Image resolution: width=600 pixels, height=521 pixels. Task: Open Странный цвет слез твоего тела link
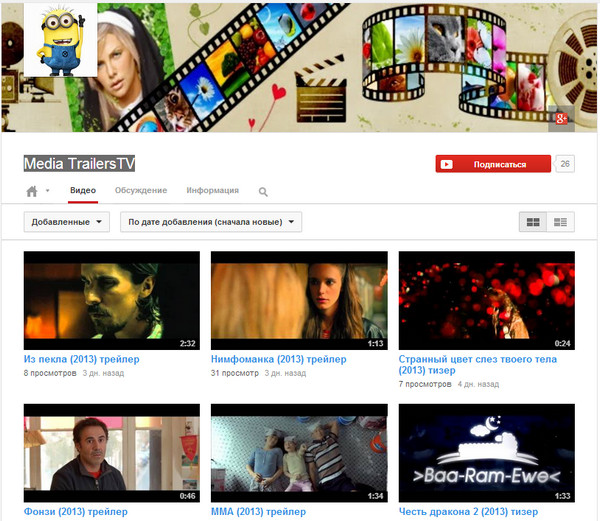(x=478, y=365)
